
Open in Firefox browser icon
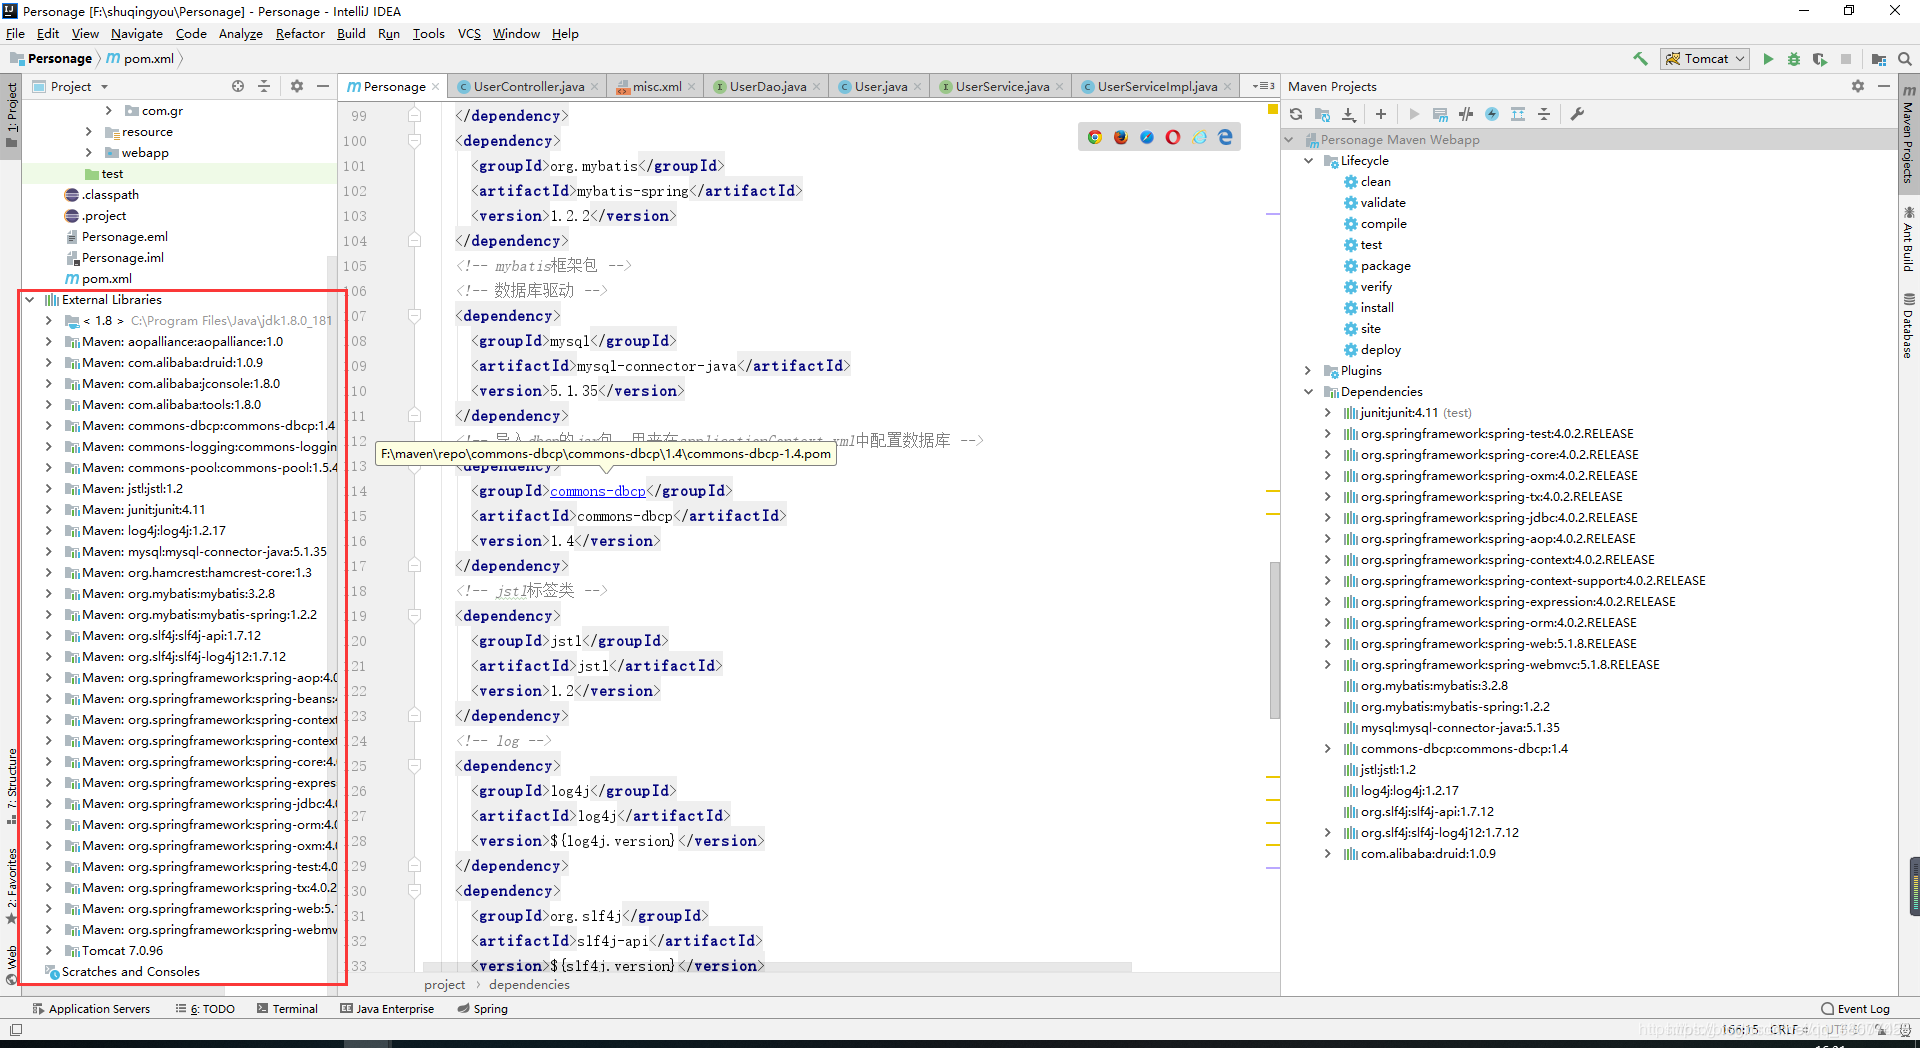coord(1121,137)
